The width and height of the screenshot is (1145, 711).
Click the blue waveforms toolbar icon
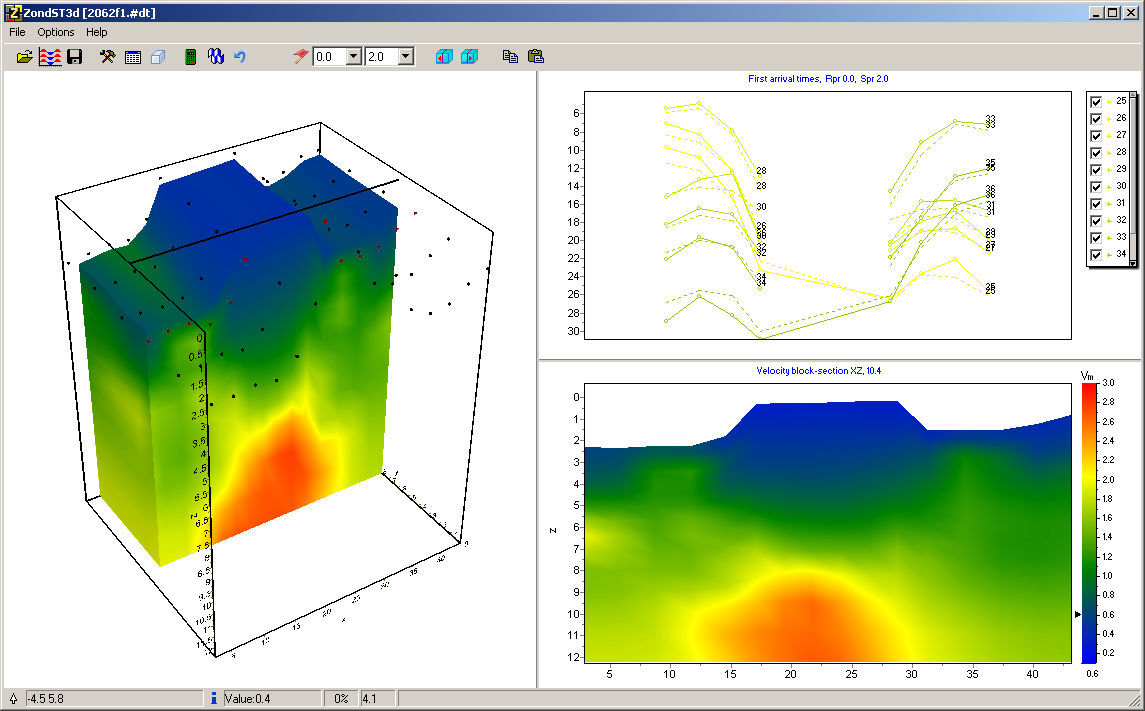[x=217, y=57]
